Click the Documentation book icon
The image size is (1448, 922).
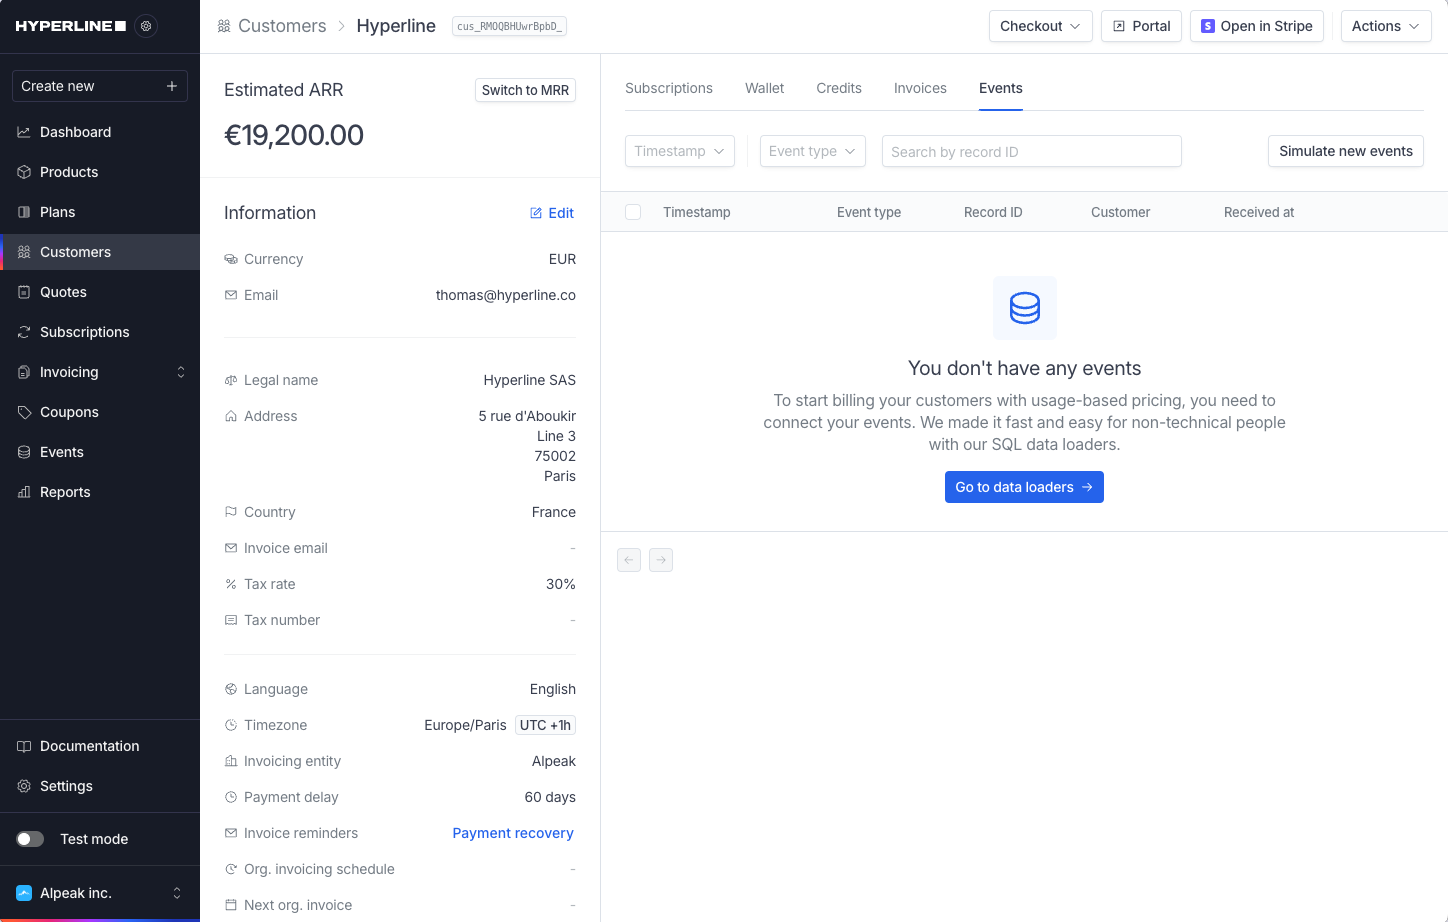tap(24, 746)
